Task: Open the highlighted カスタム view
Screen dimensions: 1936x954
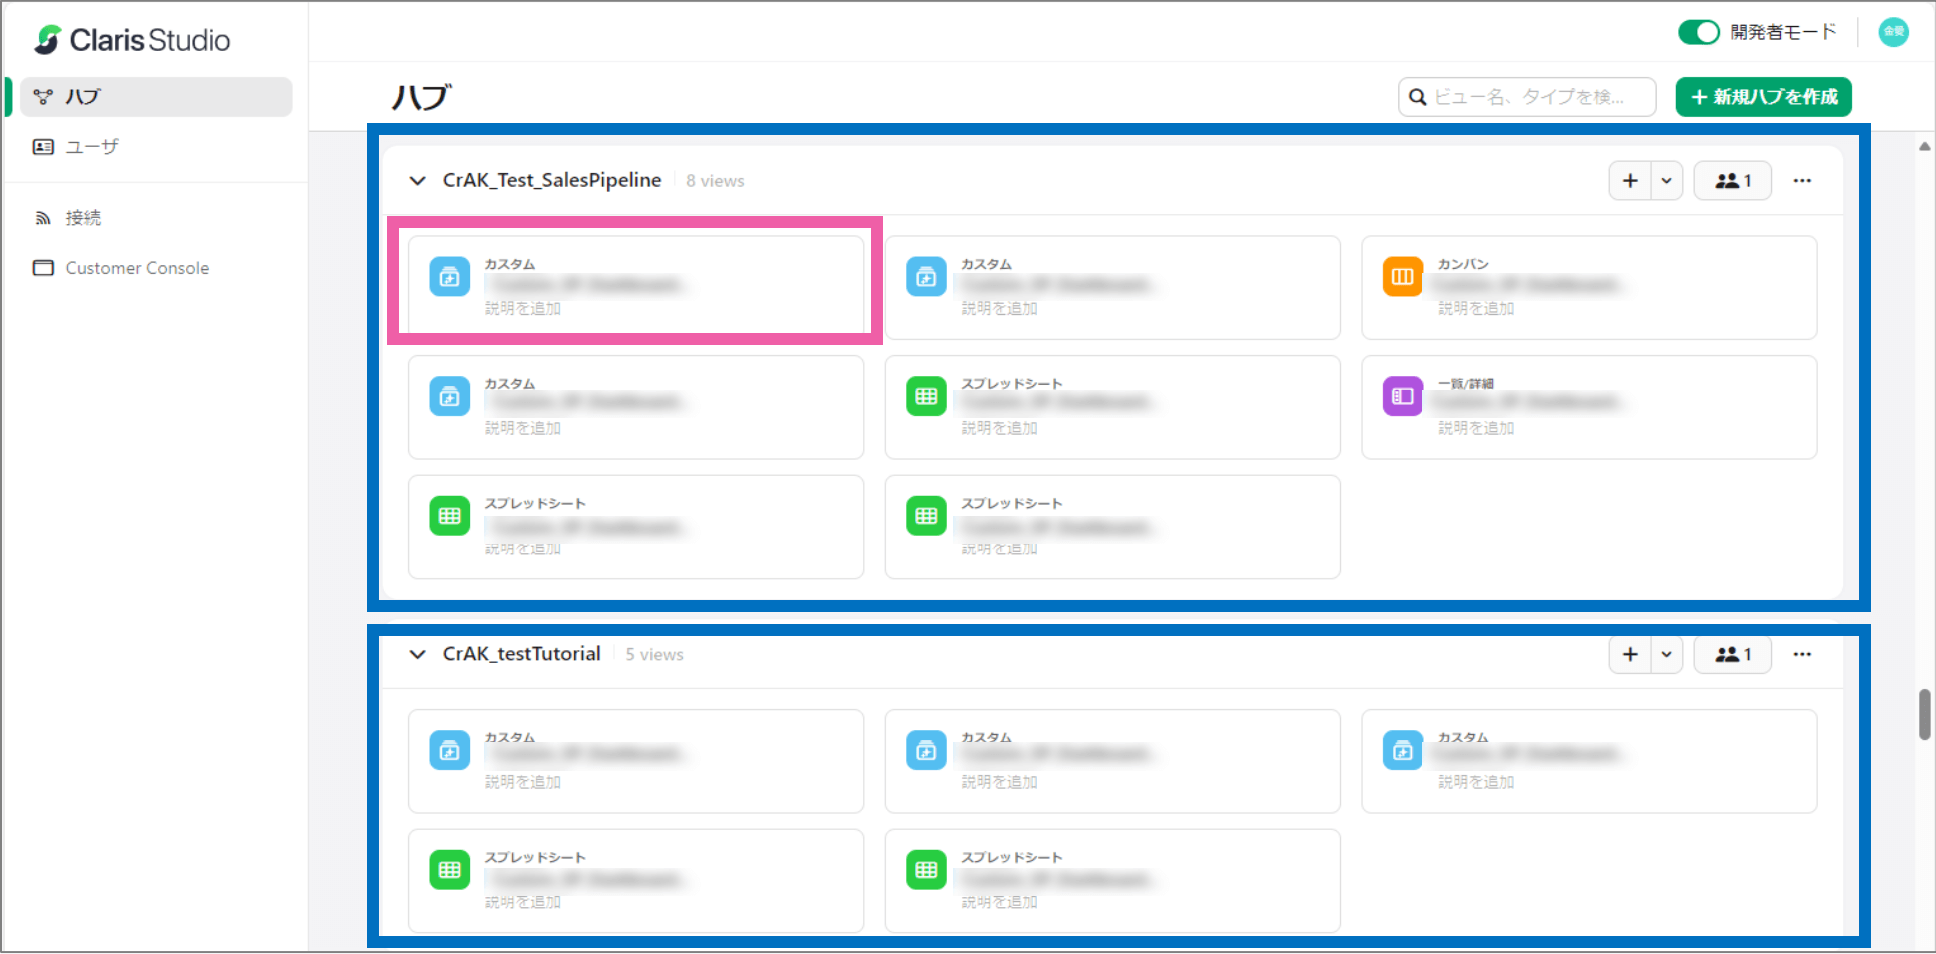Action: [635, 285]
